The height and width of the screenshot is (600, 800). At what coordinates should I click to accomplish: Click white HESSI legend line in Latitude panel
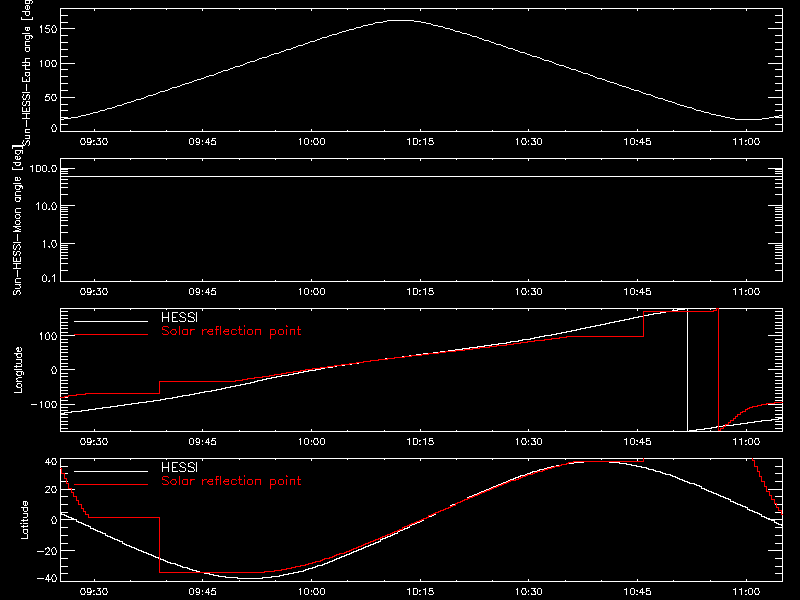111,471
